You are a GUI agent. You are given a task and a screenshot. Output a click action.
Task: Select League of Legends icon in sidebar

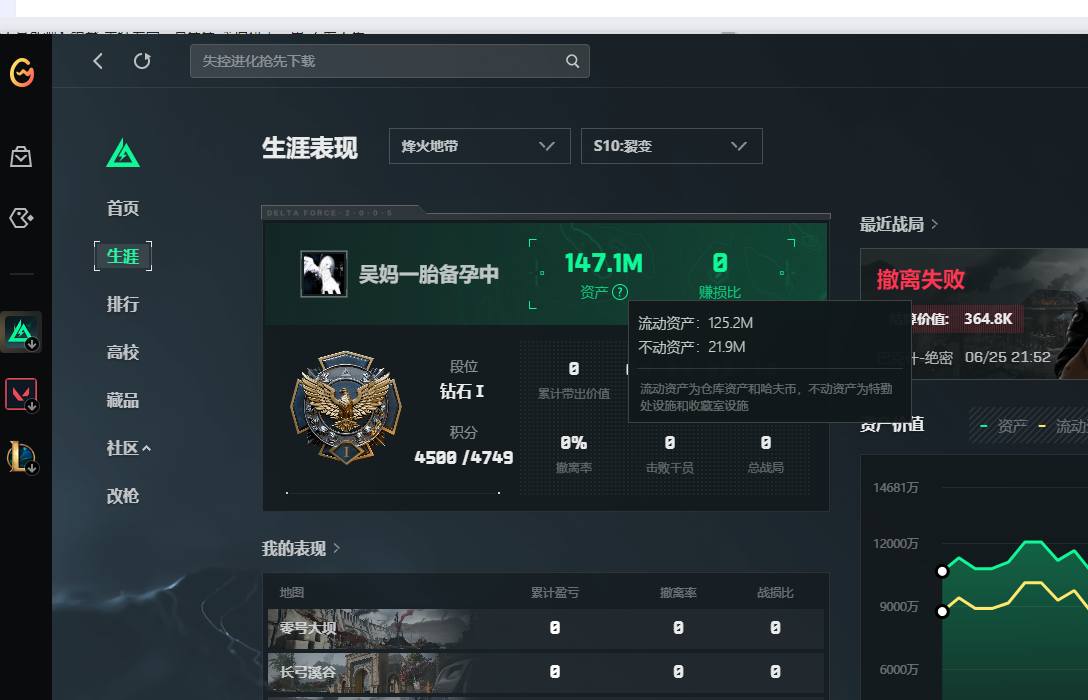tap(21, 456)
